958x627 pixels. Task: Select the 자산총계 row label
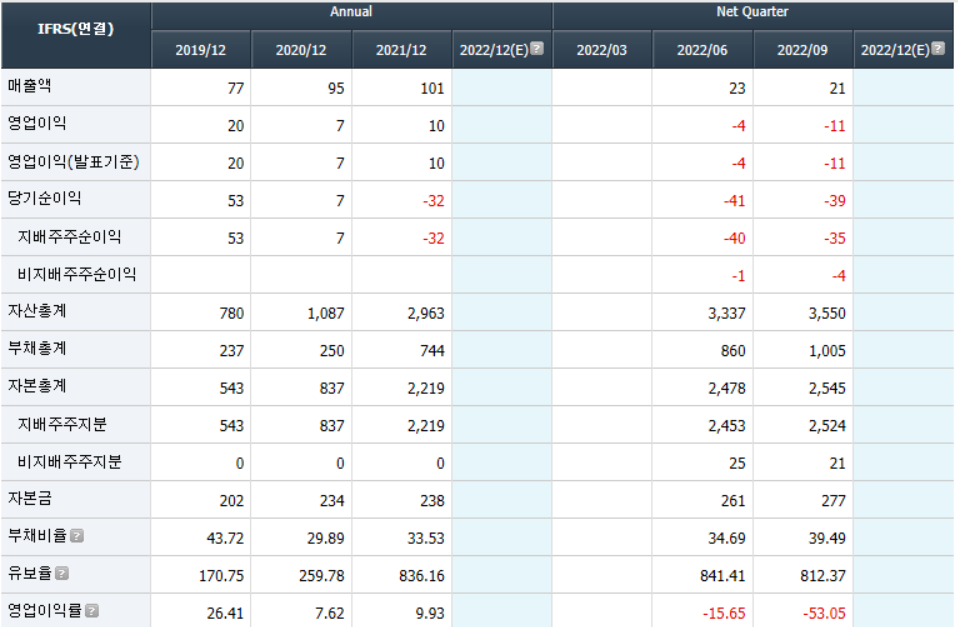pyautogui.click(x=37, y=311)
